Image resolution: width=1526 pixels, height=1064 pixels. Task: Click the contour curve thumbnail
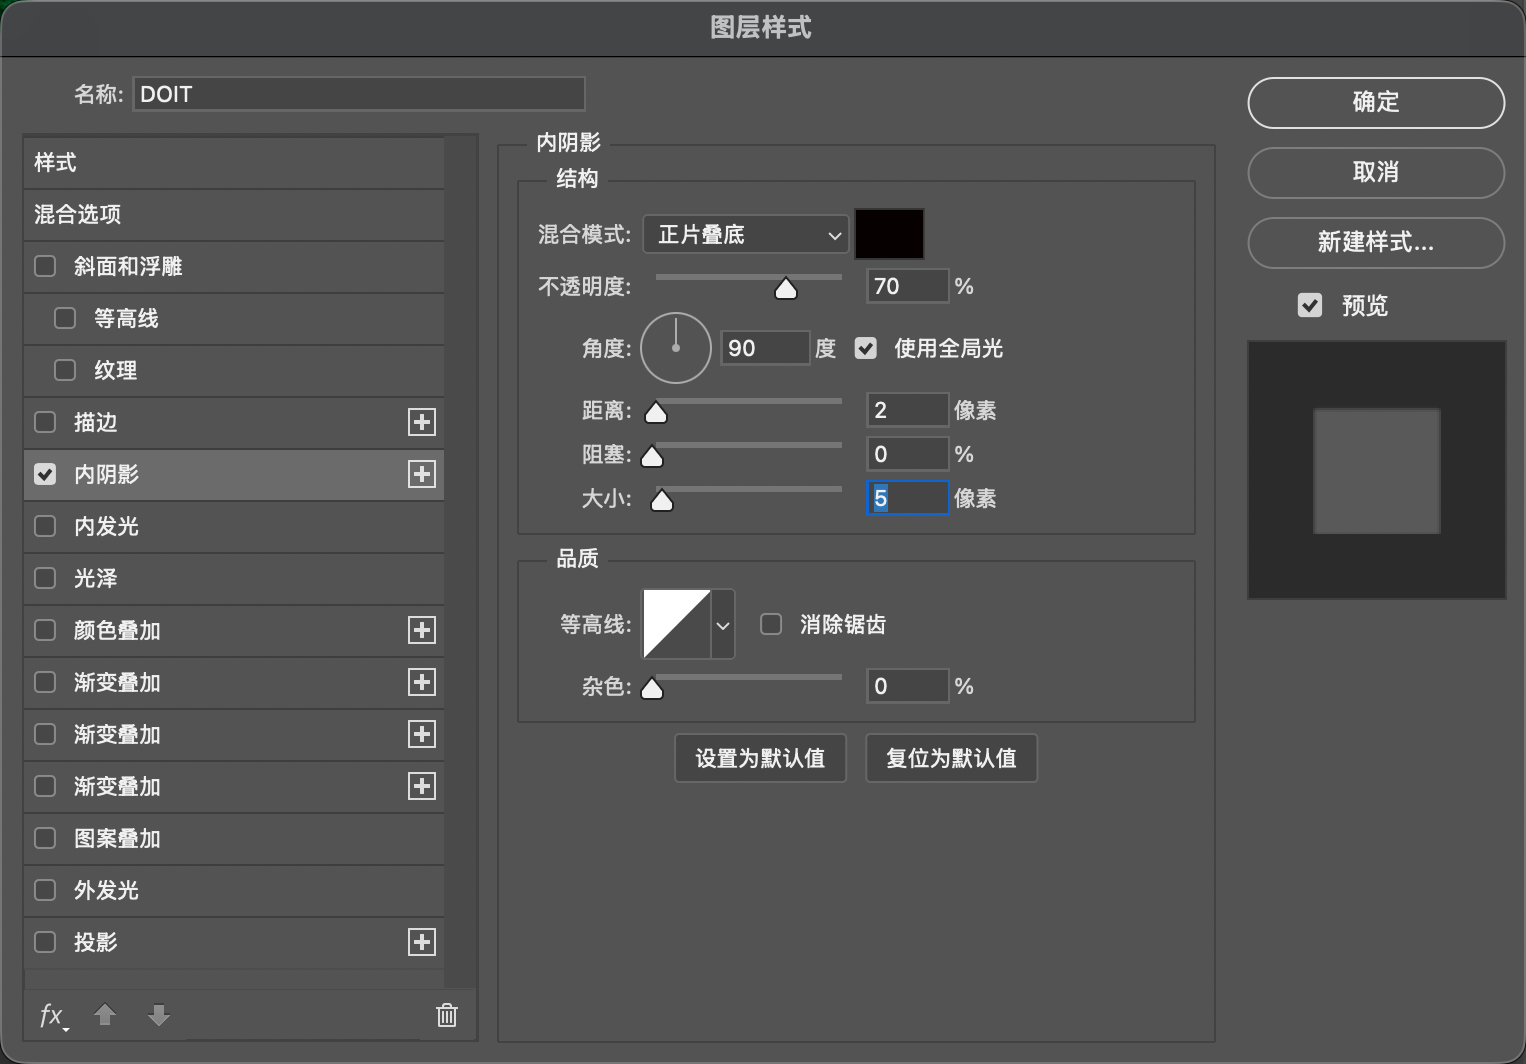[x=677, y=624]
